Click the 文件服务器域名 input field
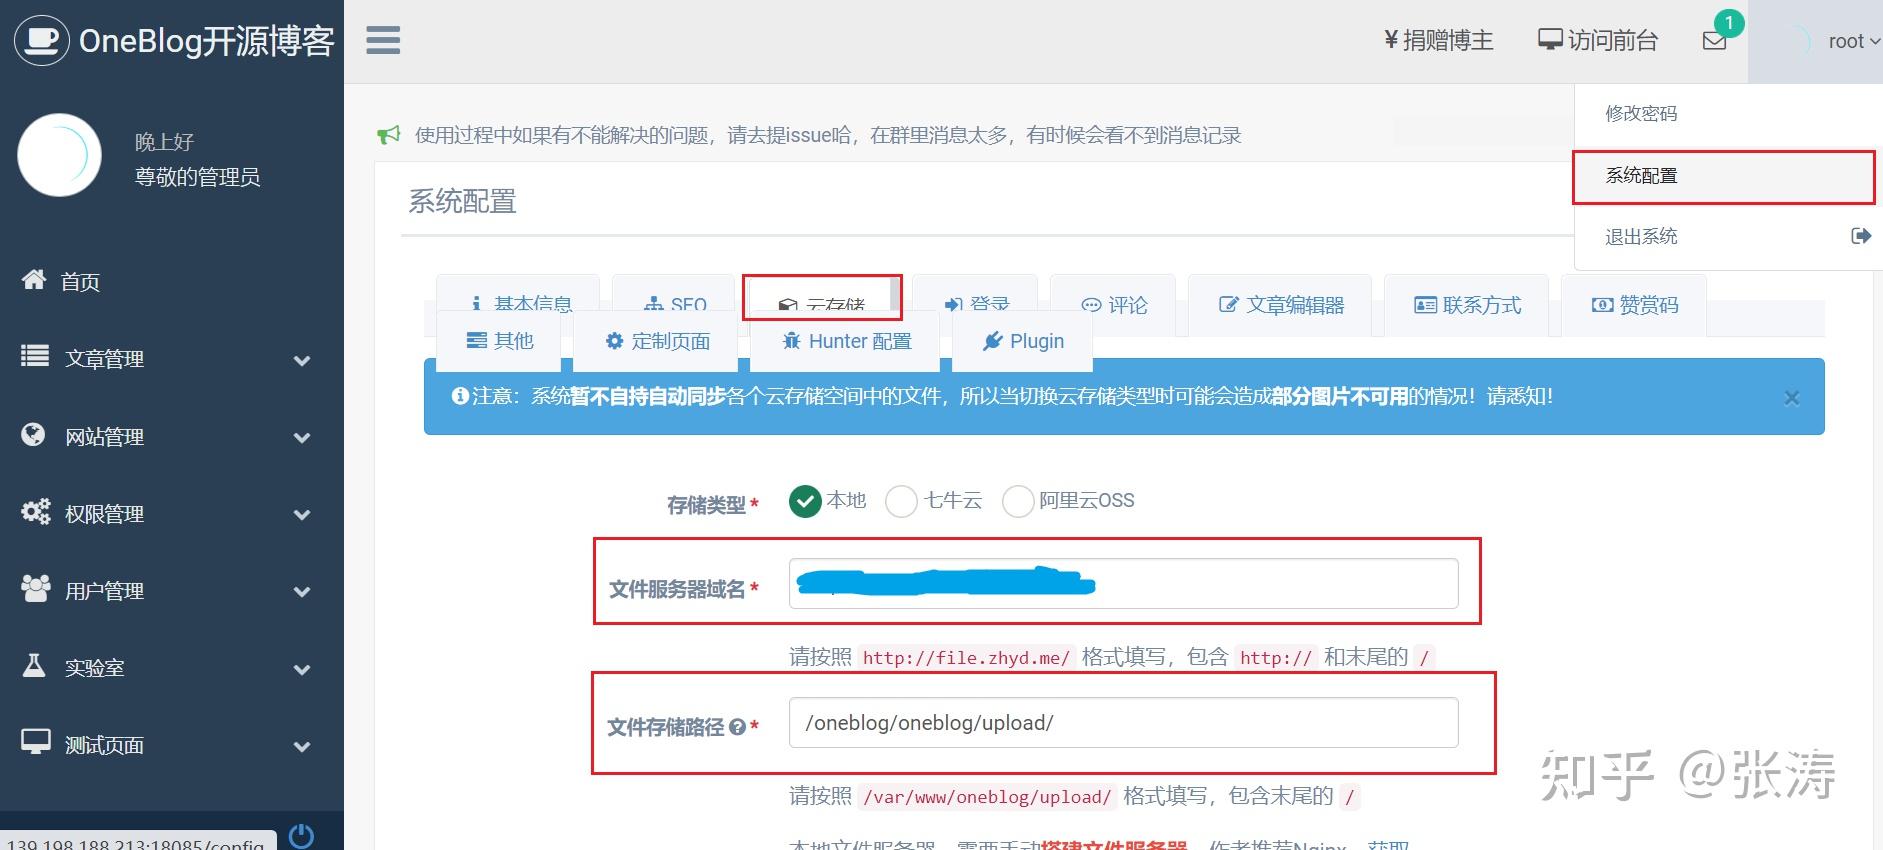 pos(1123,583)
